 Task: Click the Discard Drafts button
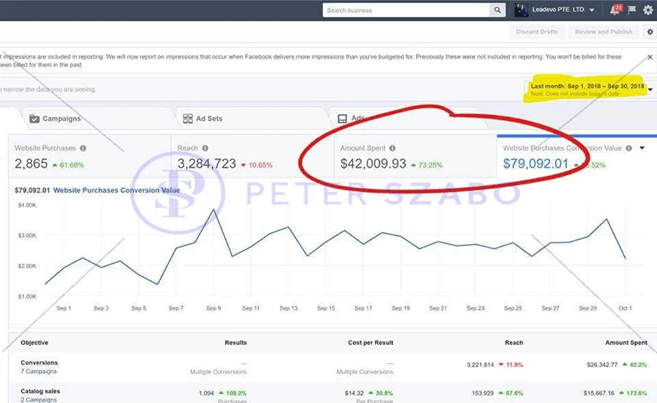[538, 32]
